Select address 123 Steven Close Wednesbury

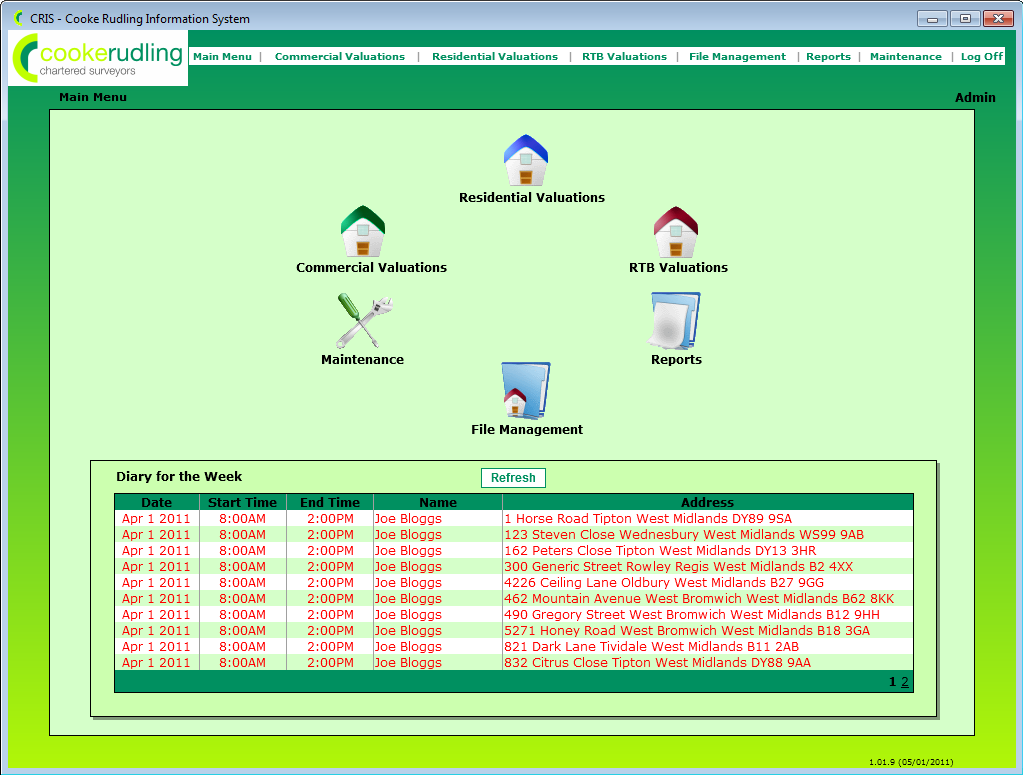pos(684,534)
